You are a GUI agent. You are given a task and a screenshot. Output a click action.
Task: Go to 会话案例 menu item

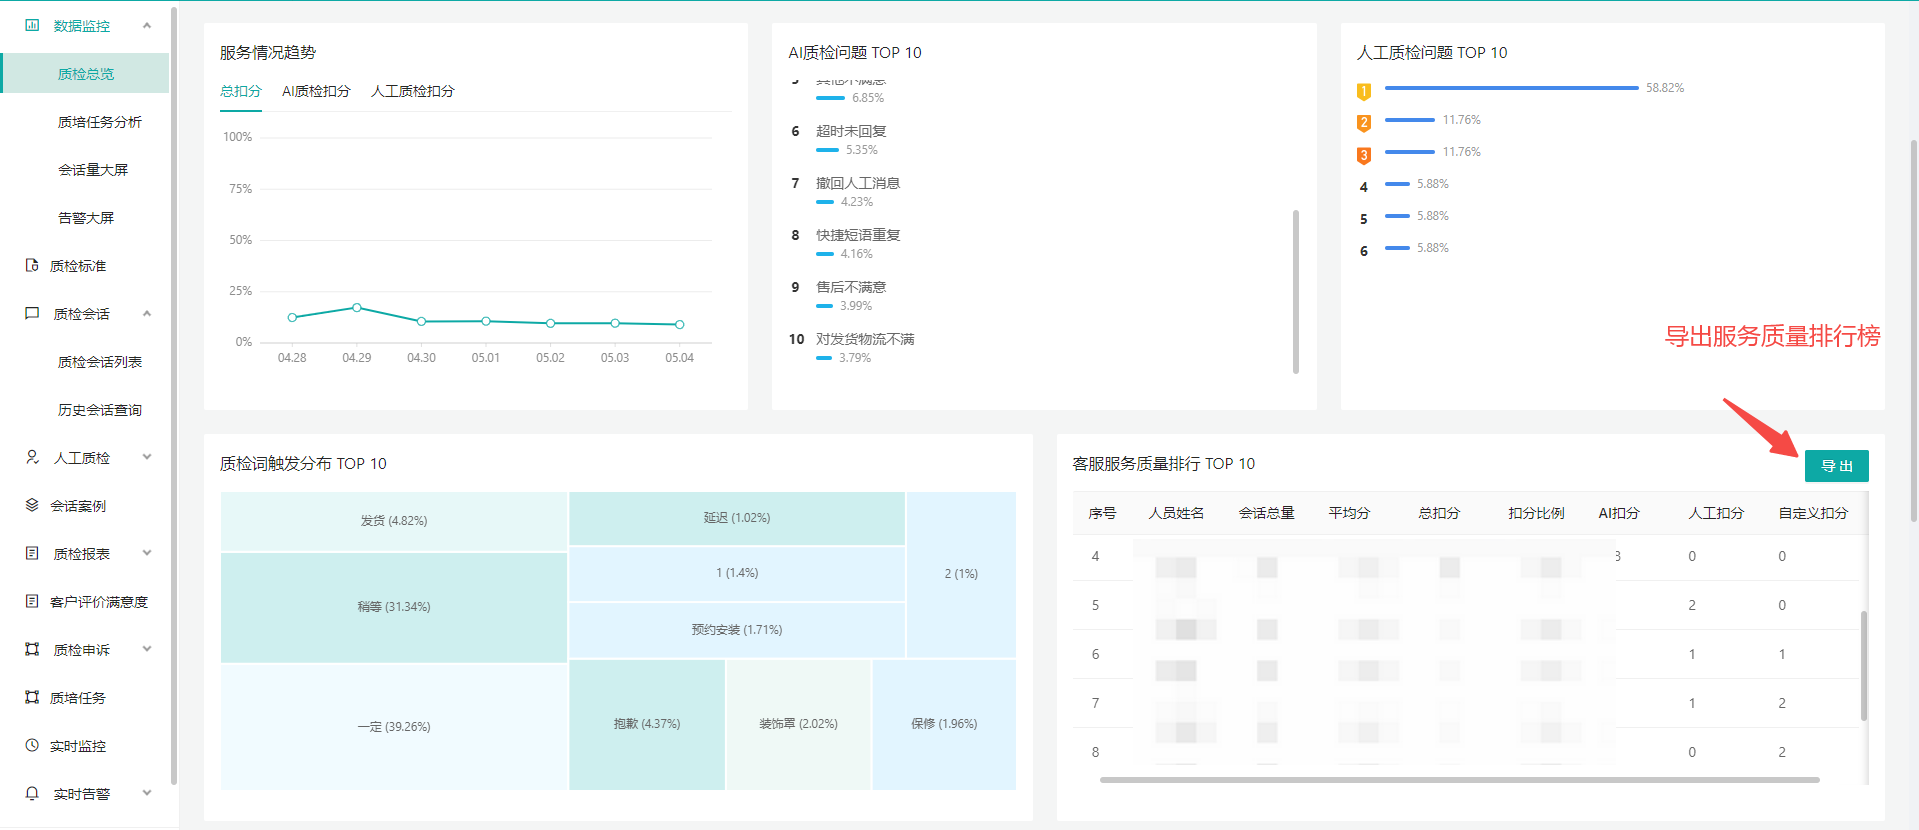coord(78,506)
